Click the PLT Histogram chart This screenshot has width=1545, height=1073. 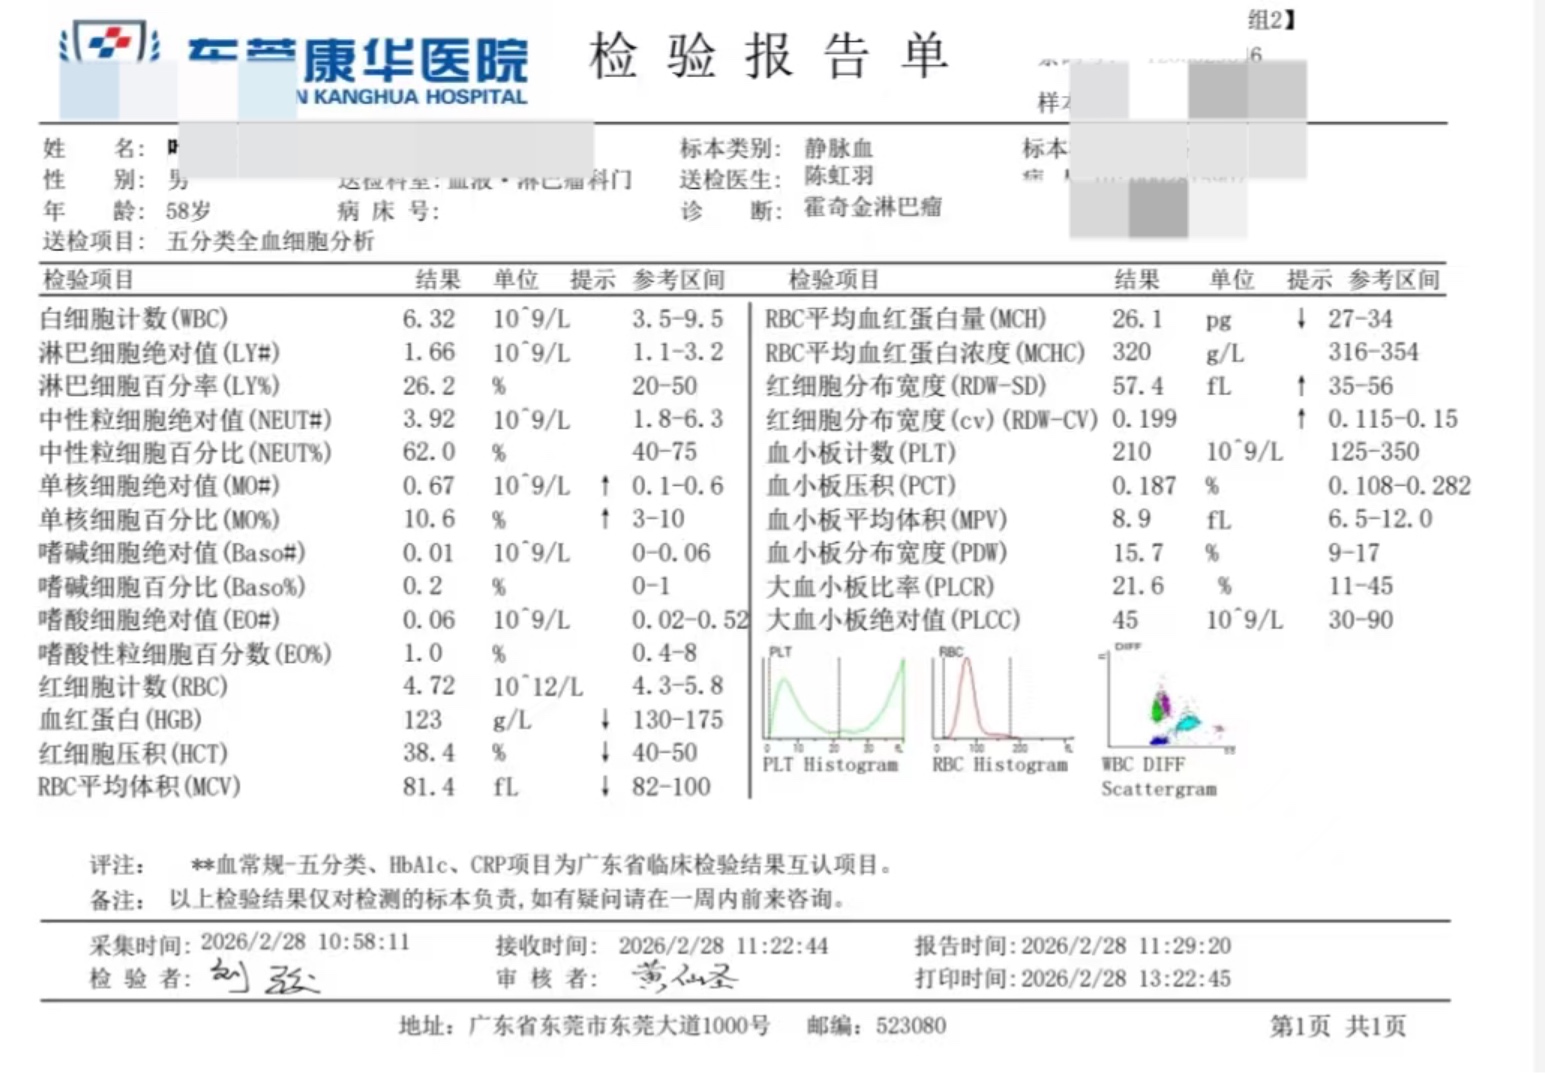click(x=833, y=700)
